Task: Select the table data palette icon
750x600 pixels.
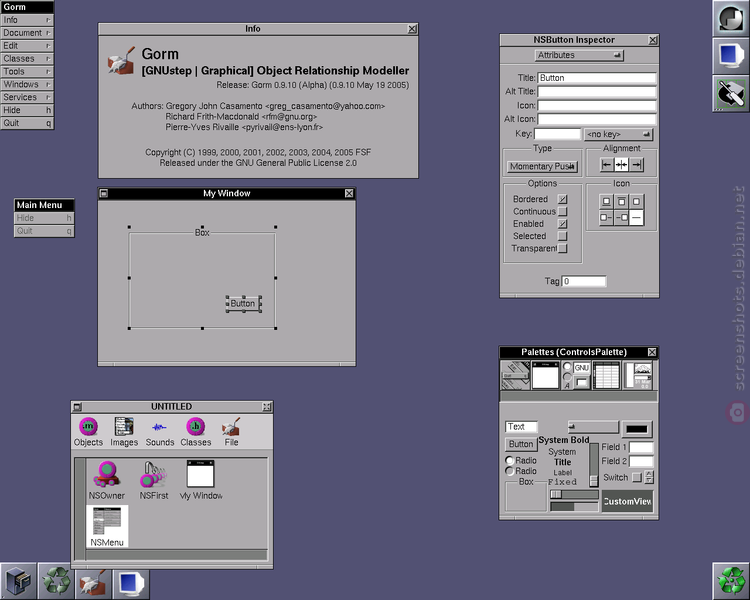Action: pos(606,375)
